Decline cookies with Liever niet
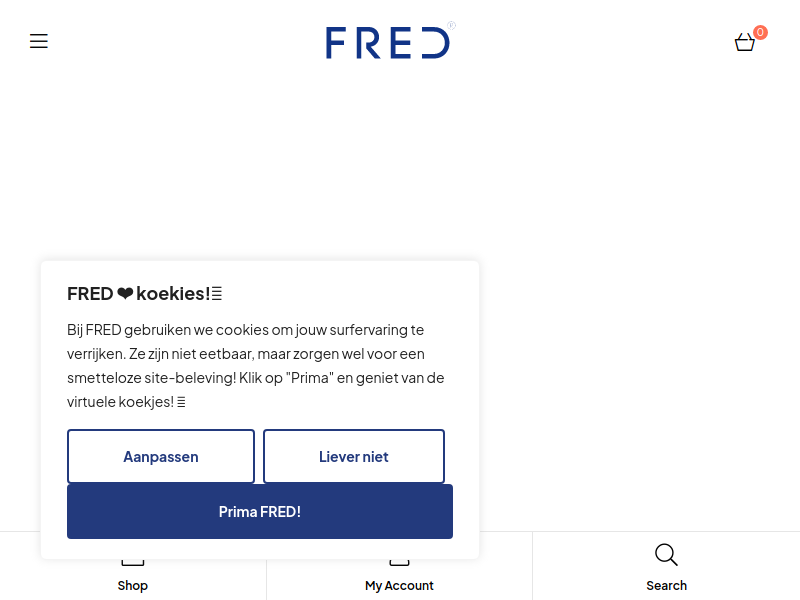 tap(354, 456)
